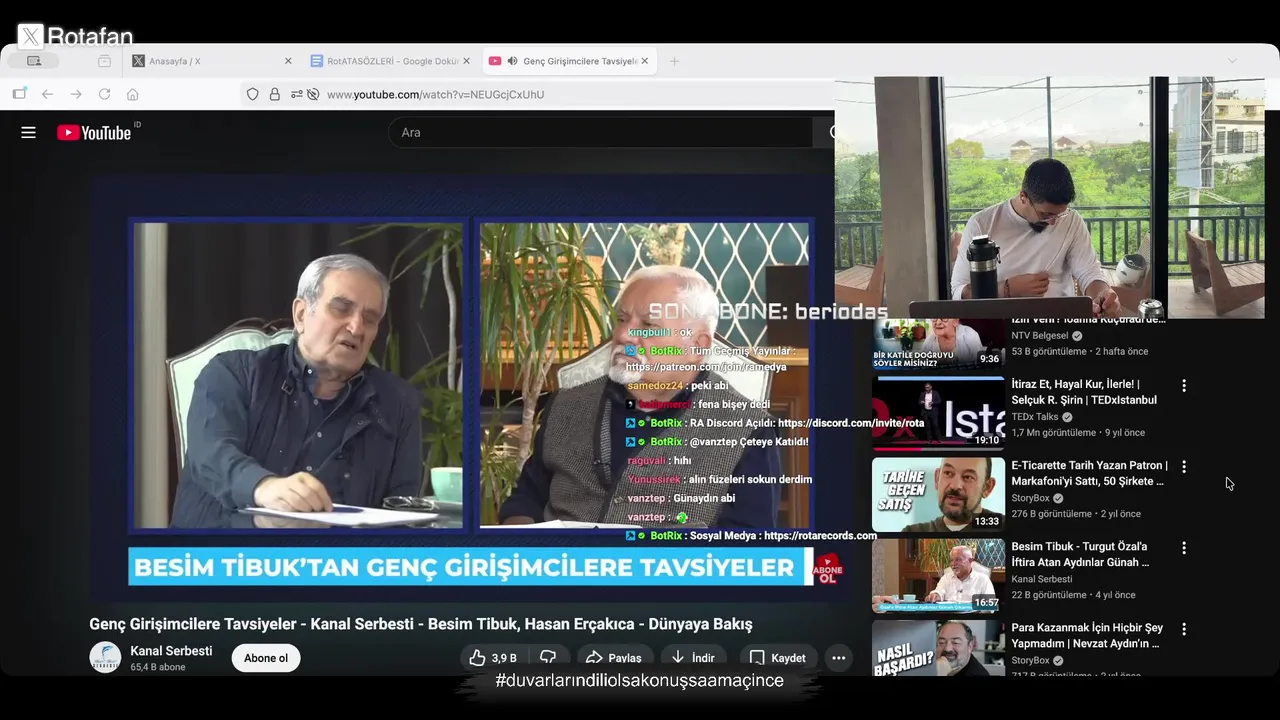Click Kanal Serbesti under Besim Tibuk suggestion
The width and height of the screenshot is (1280, 720).
pos(1041,579)
